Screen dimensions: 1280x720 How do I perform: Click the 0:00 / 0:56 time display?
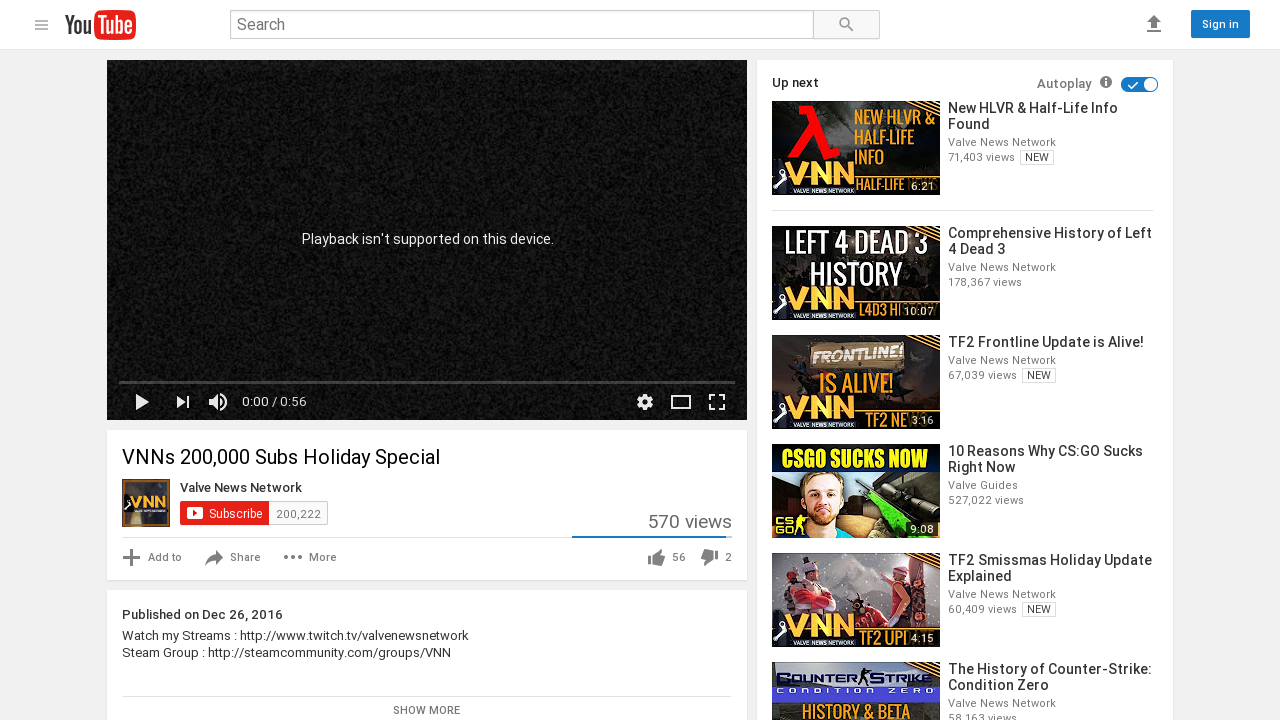[274, 402]
